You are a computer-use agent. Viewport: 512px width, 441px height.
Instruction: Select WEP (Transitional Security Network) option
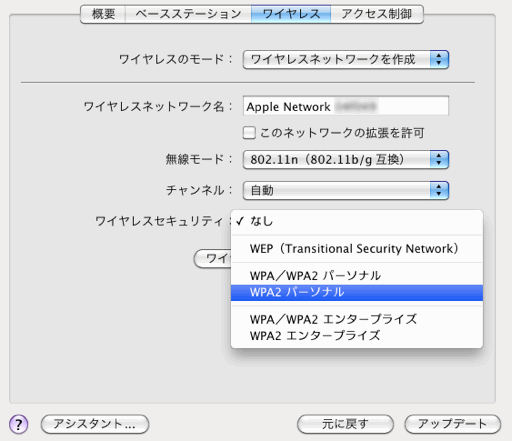357,249
